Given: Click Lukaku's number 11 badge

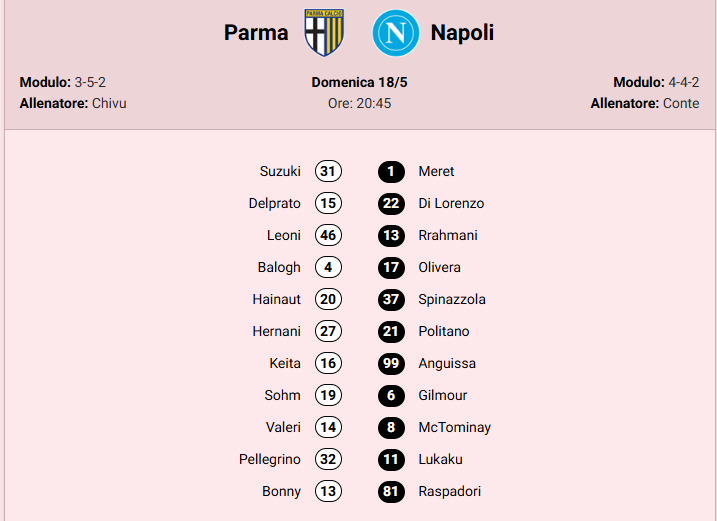Looking at the screenshot, I should pos(391,459).
